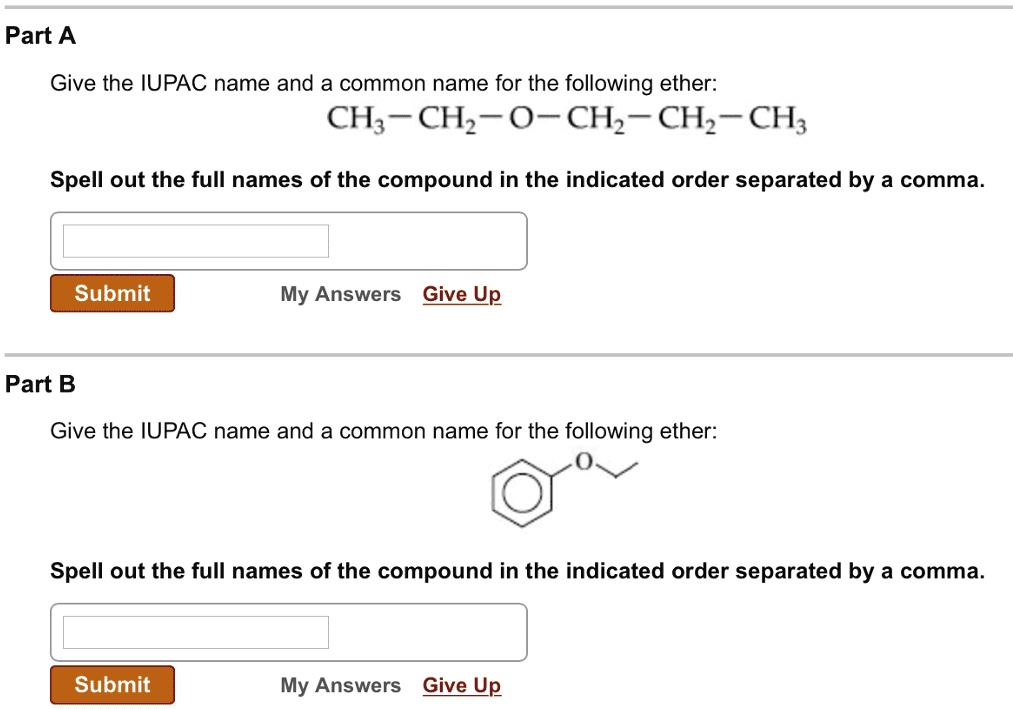
Task: Click the oxygen atom in the Part B structure
Action: pos(584,461)
